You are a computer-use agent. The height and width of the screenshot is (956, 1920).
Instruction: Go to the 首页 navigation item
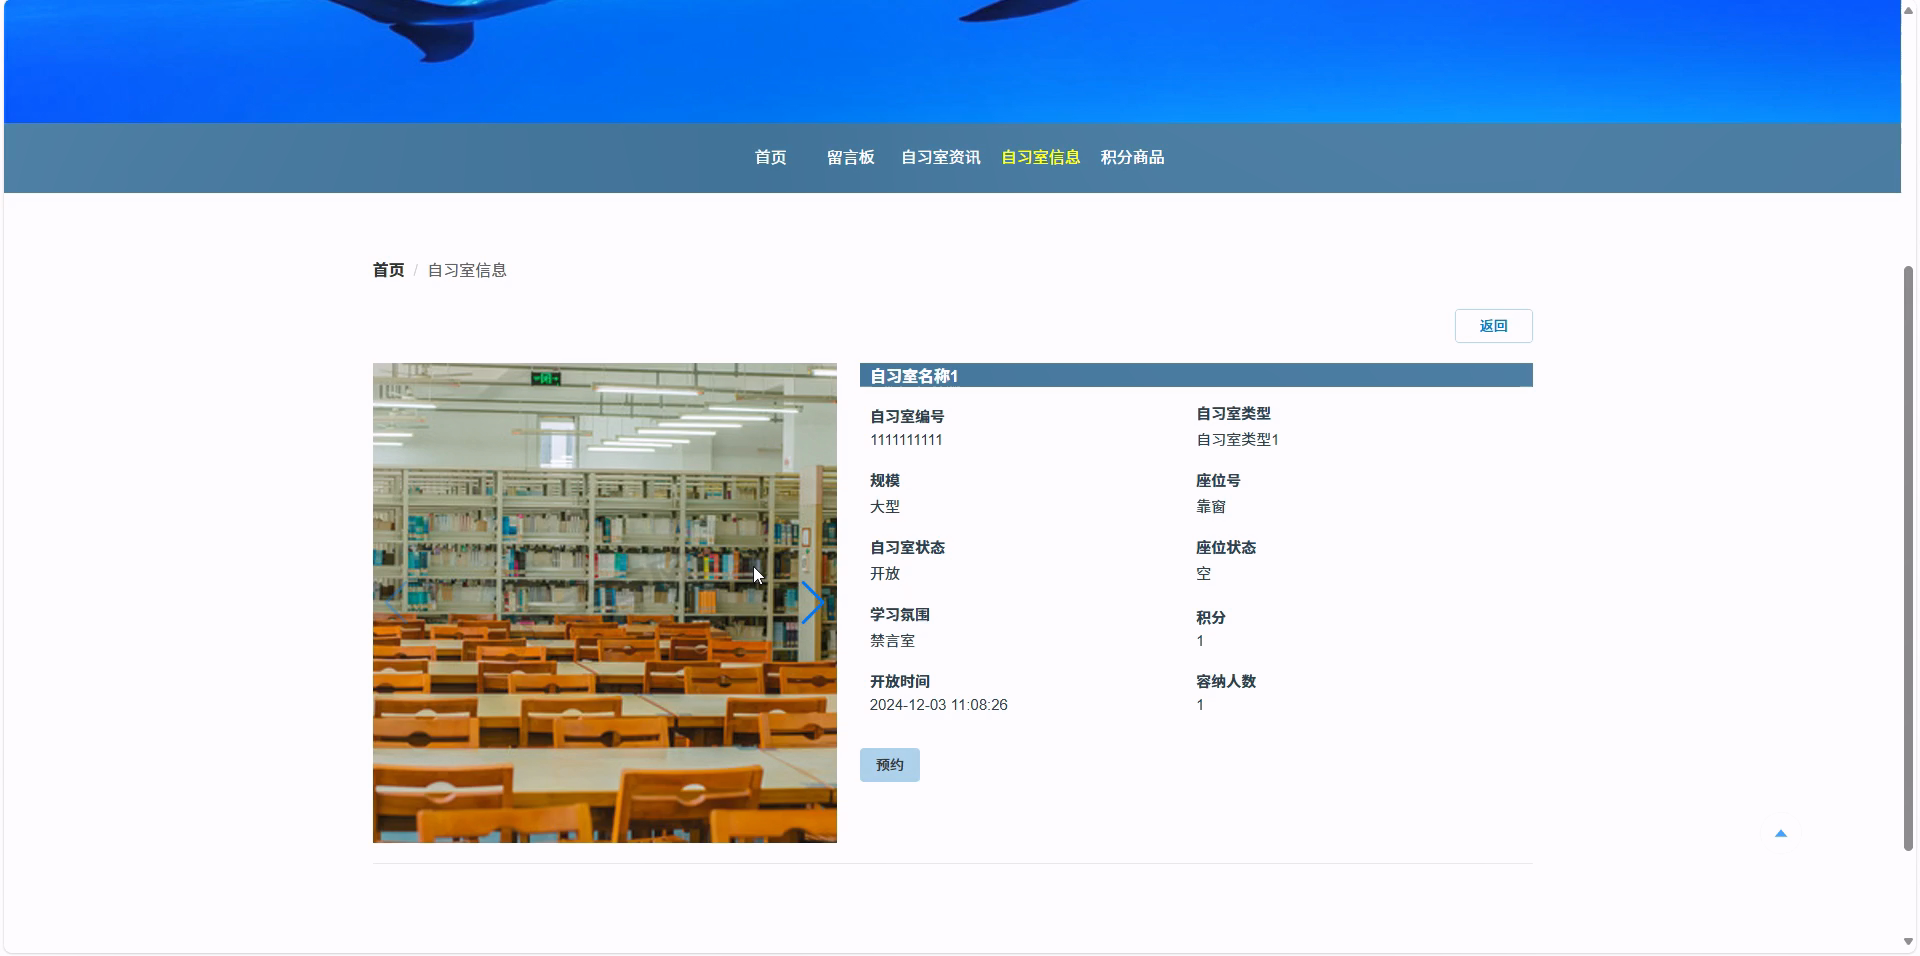770,157
